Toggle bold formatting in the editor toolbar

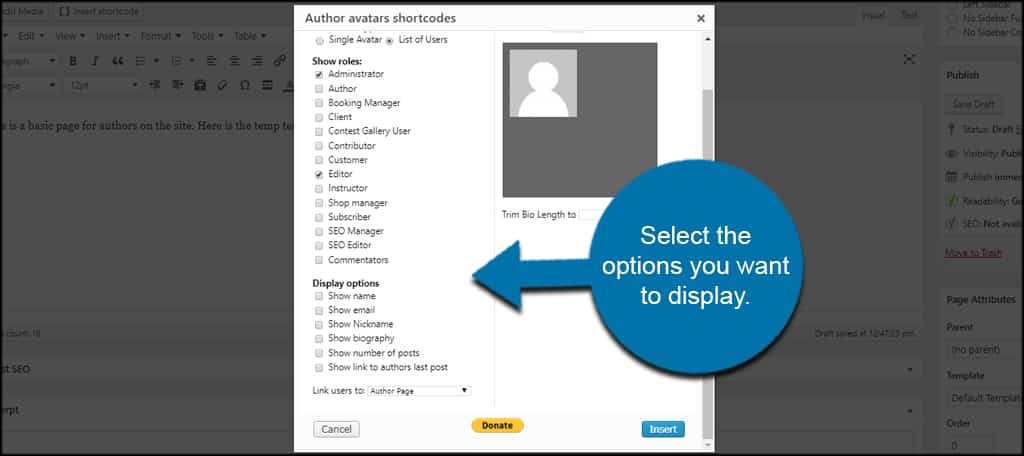click(73, 61)
